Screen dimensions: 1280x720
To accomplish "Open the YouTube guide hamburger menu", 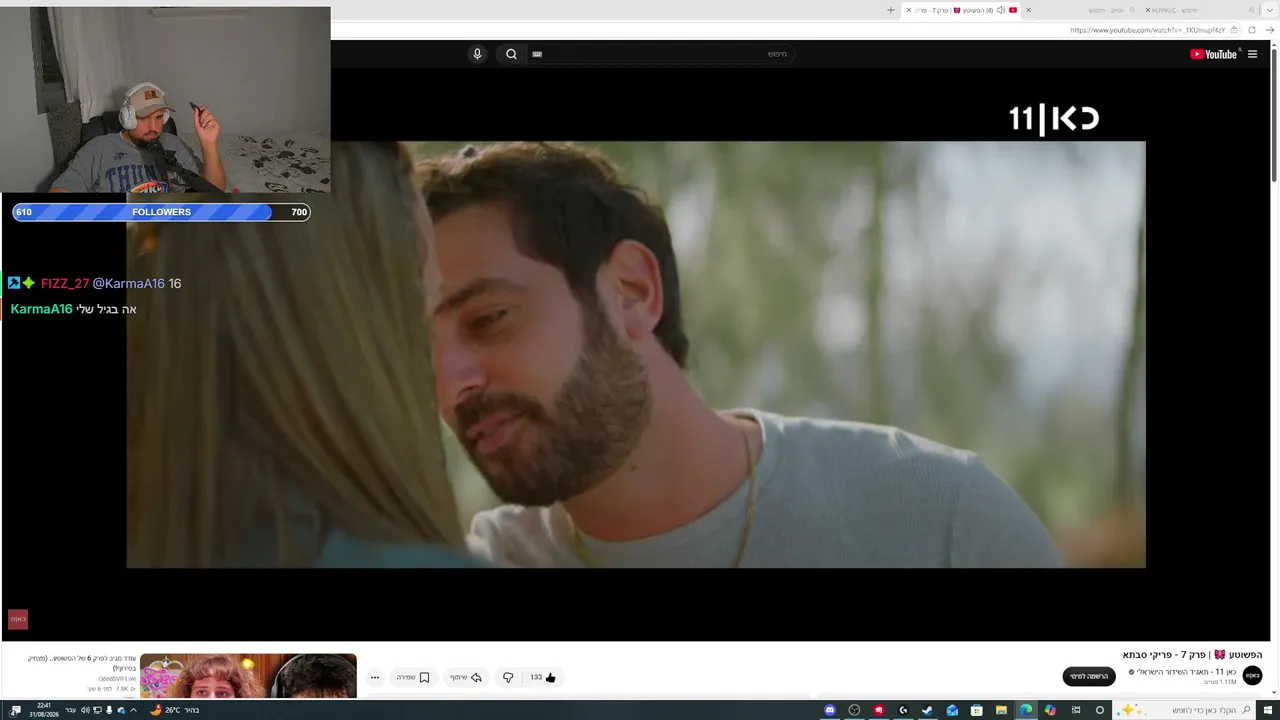I will point(1252,54).
